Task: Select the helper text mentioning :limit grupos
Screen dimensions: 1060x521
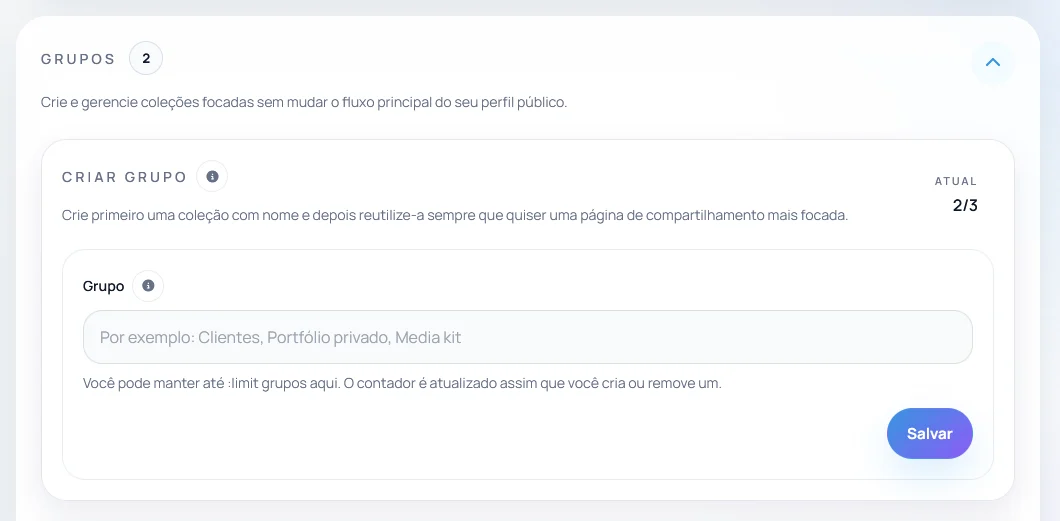Action: [402, 384]
